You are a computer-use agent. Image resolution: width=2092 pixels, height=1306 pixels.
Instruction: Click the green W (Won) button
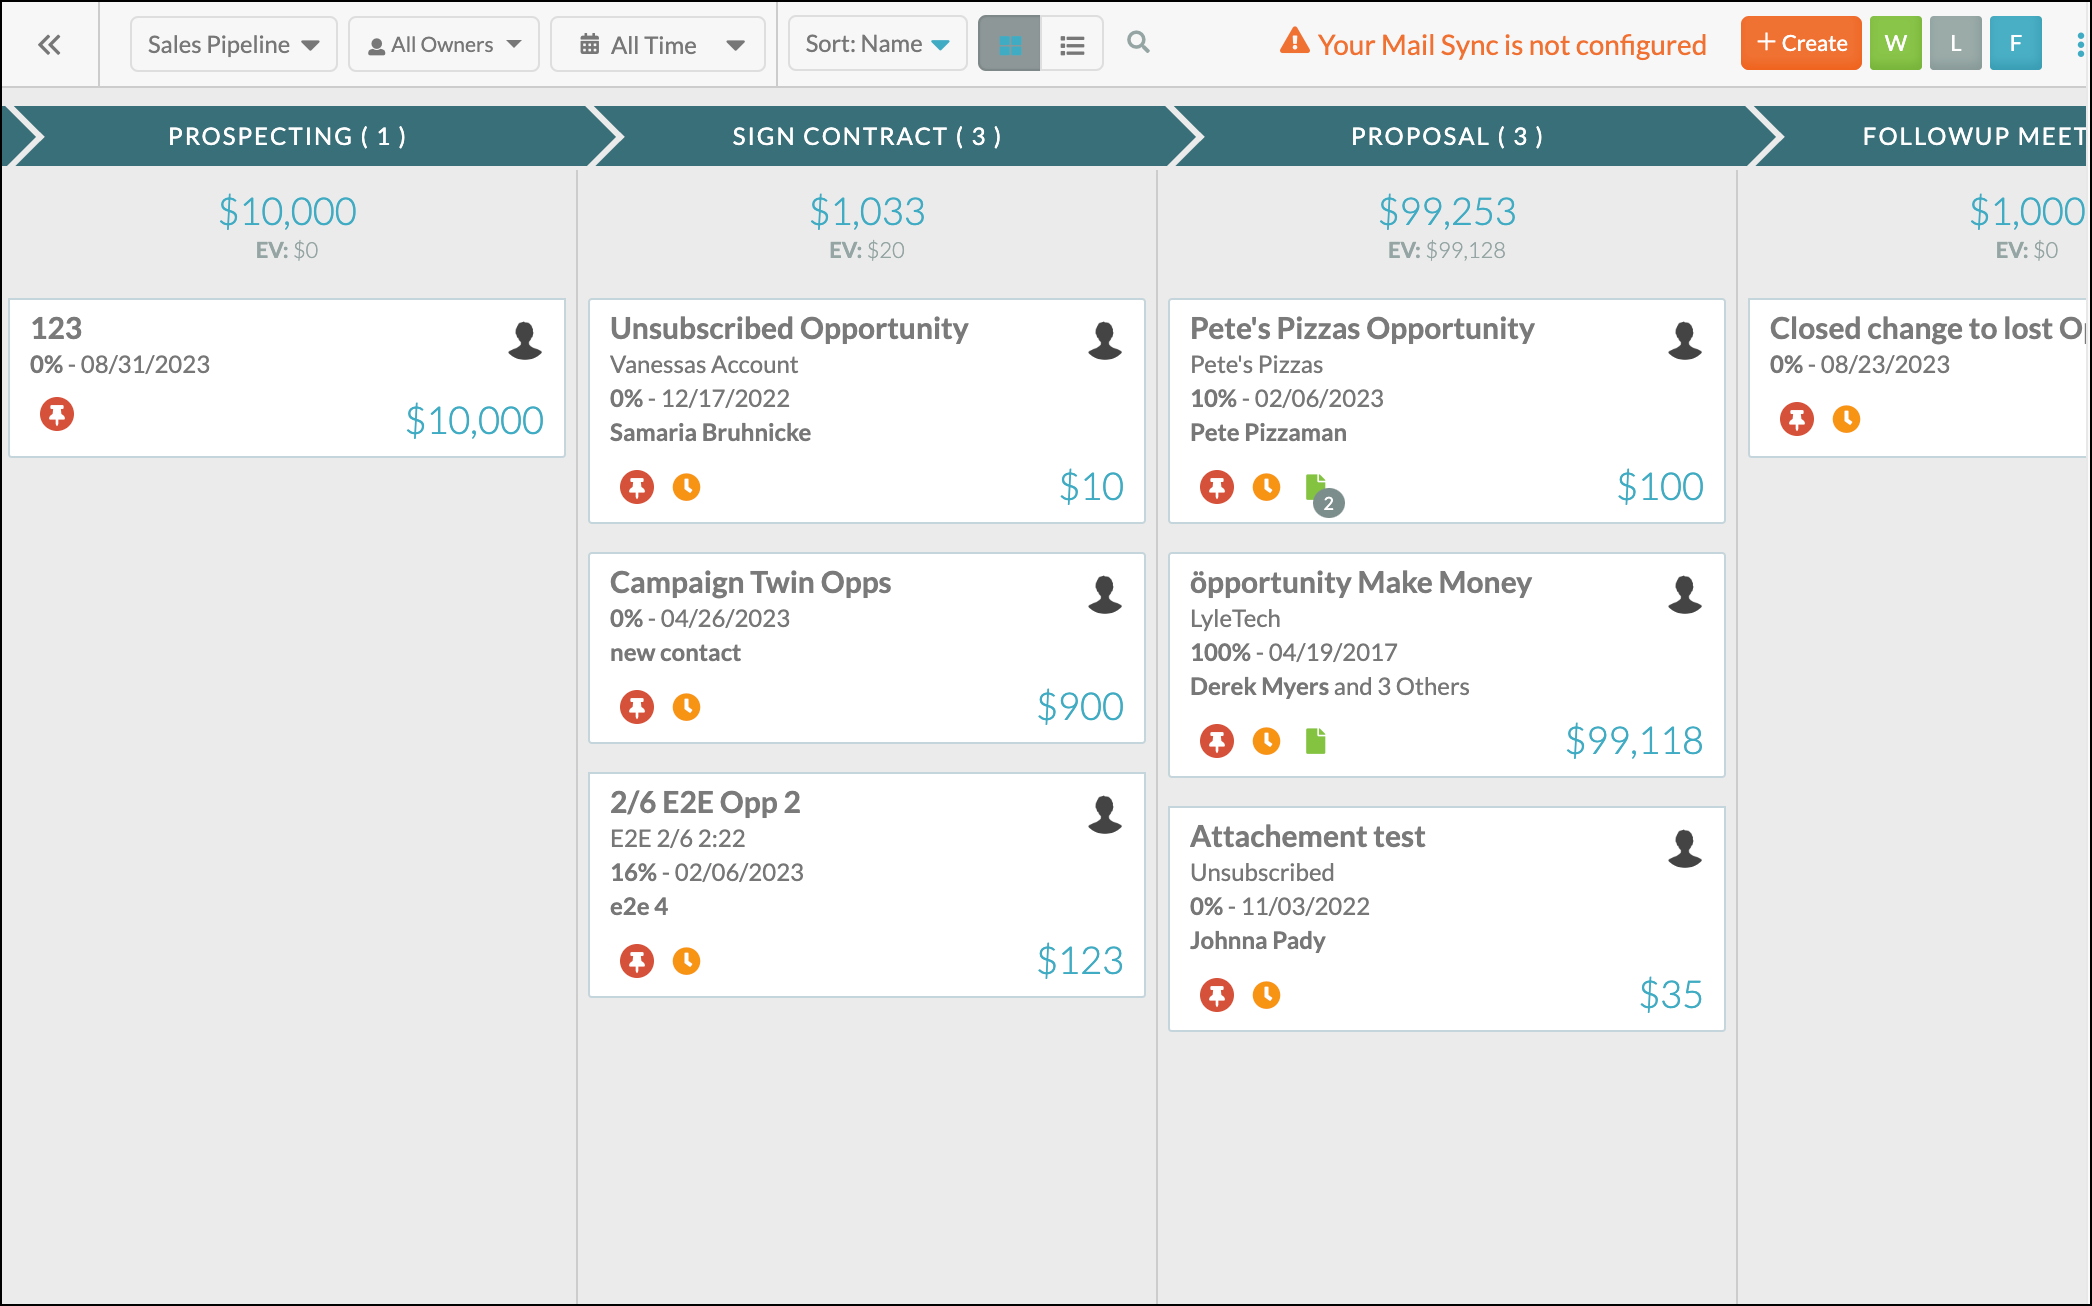tap(1895, 43)
